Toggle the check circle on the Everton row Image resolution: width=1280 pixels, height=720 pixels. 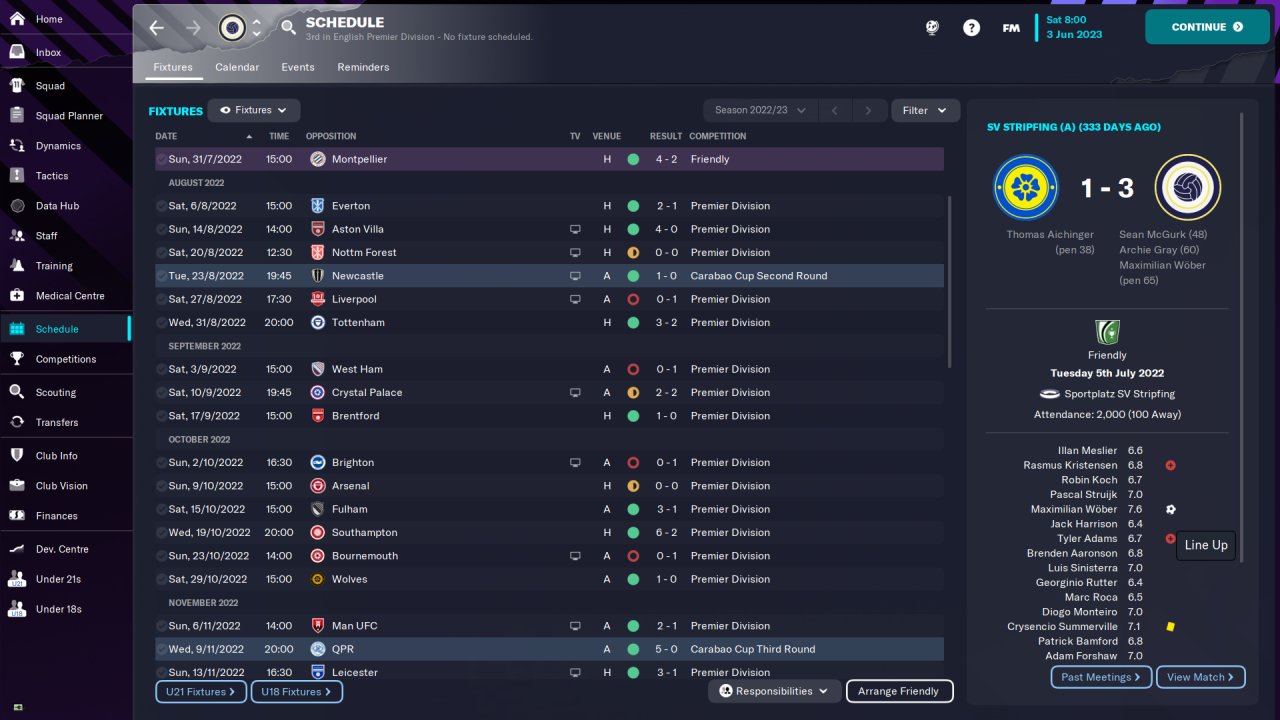[161, 206]
